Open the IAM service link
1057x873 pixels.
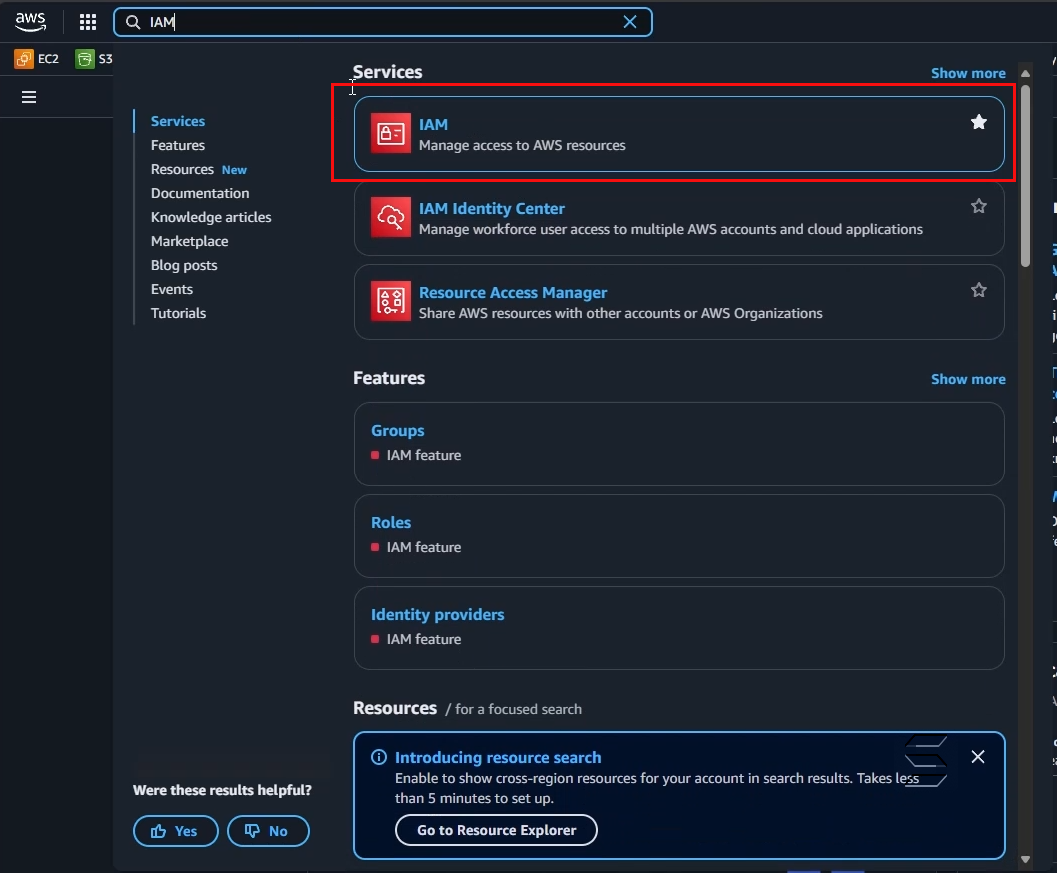(433, 125)
